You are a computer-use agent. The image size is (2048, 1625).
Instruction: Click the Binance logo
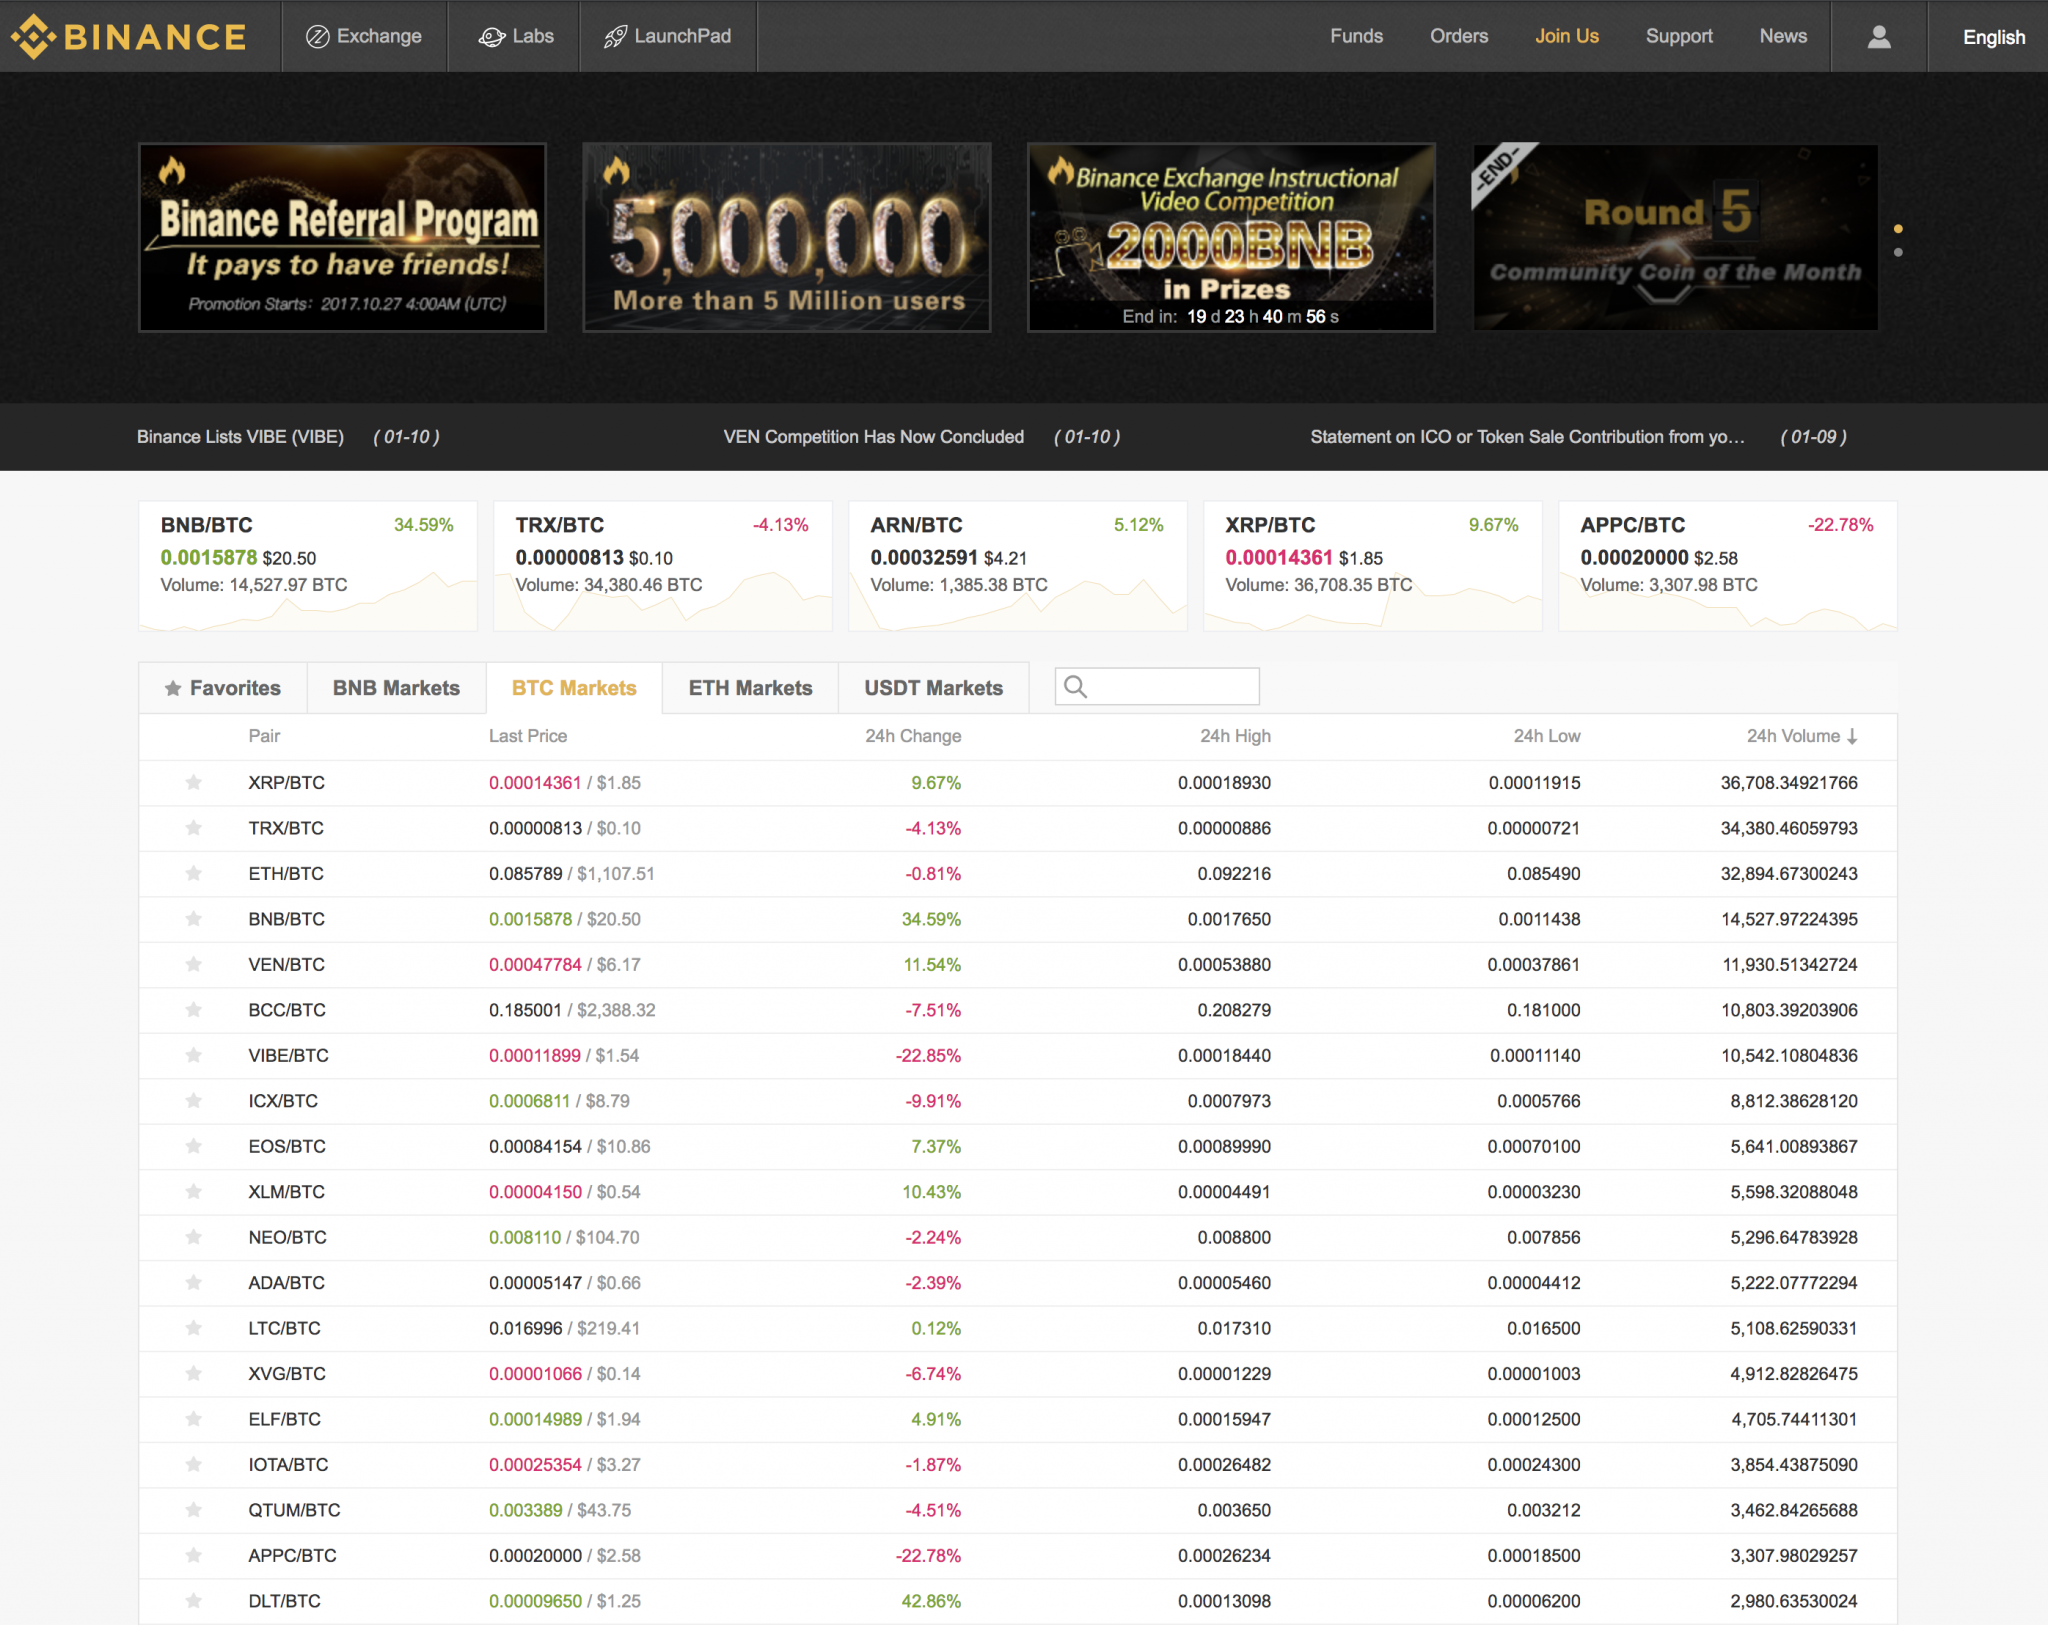tap(128, 37)
